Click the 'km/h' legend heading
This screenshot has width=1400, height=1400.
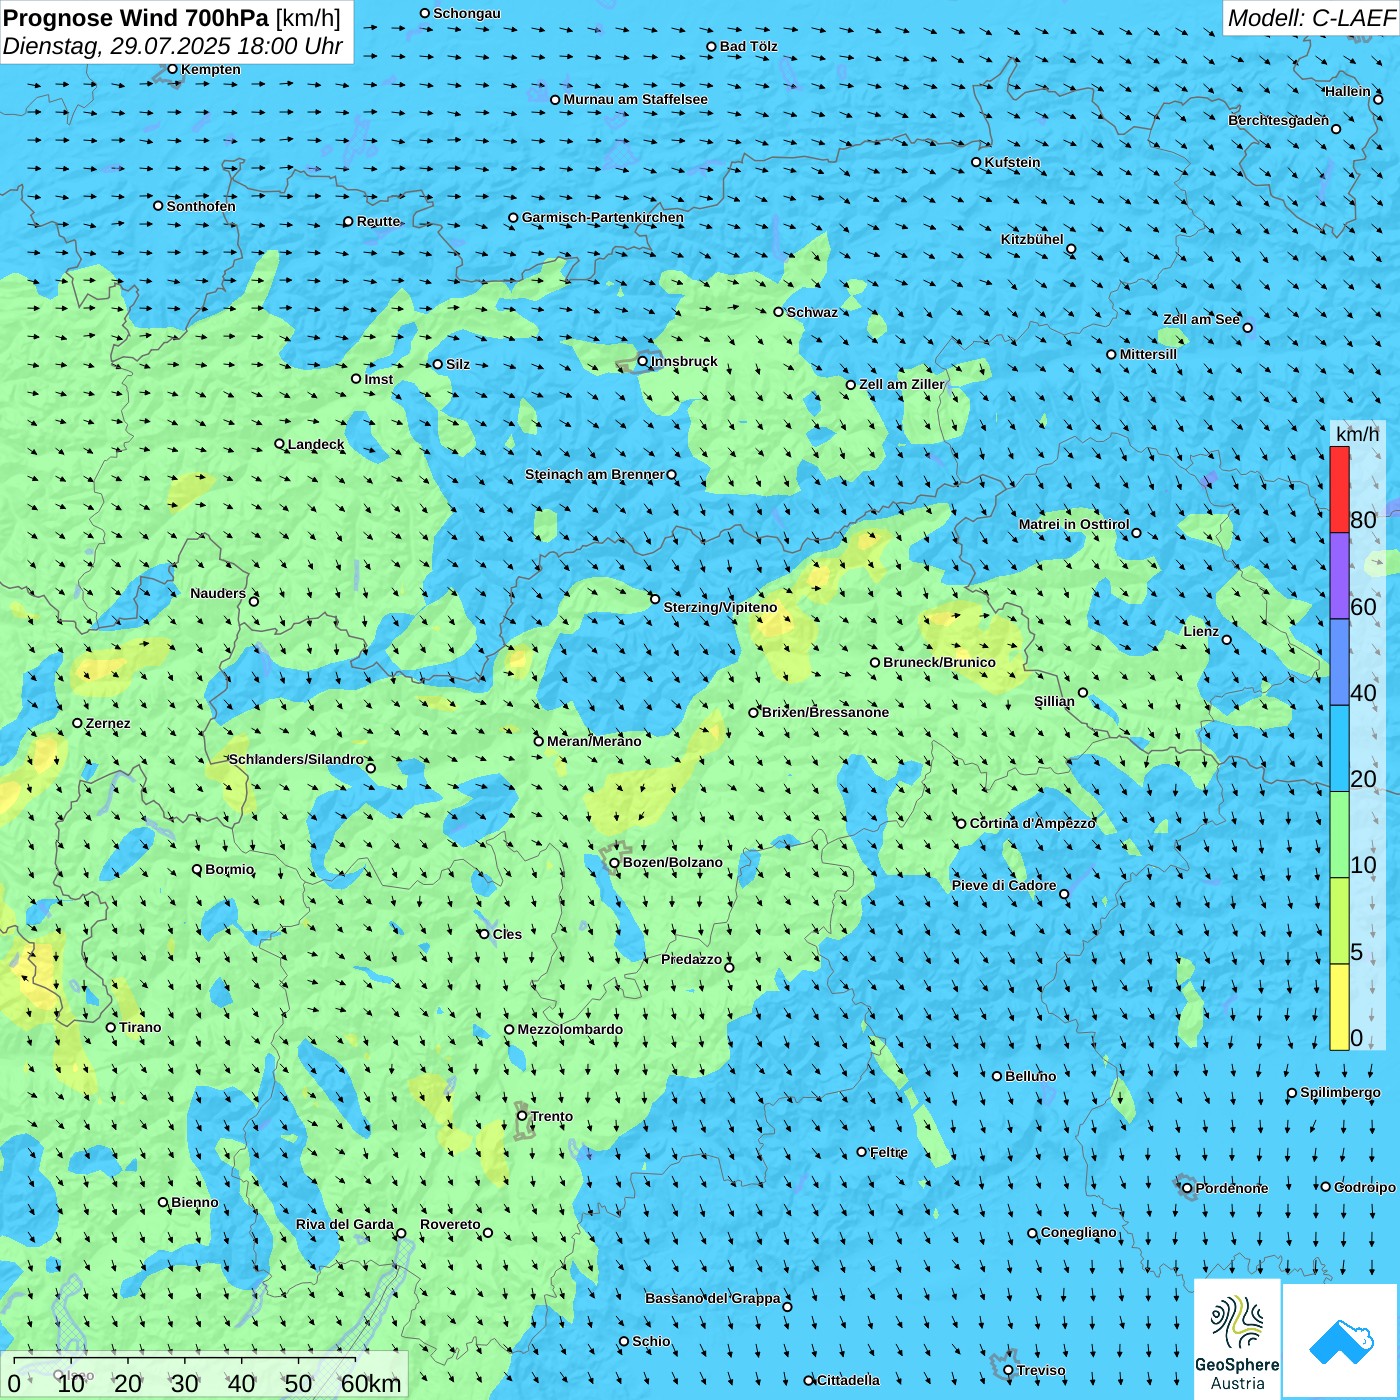point(1357,433)
